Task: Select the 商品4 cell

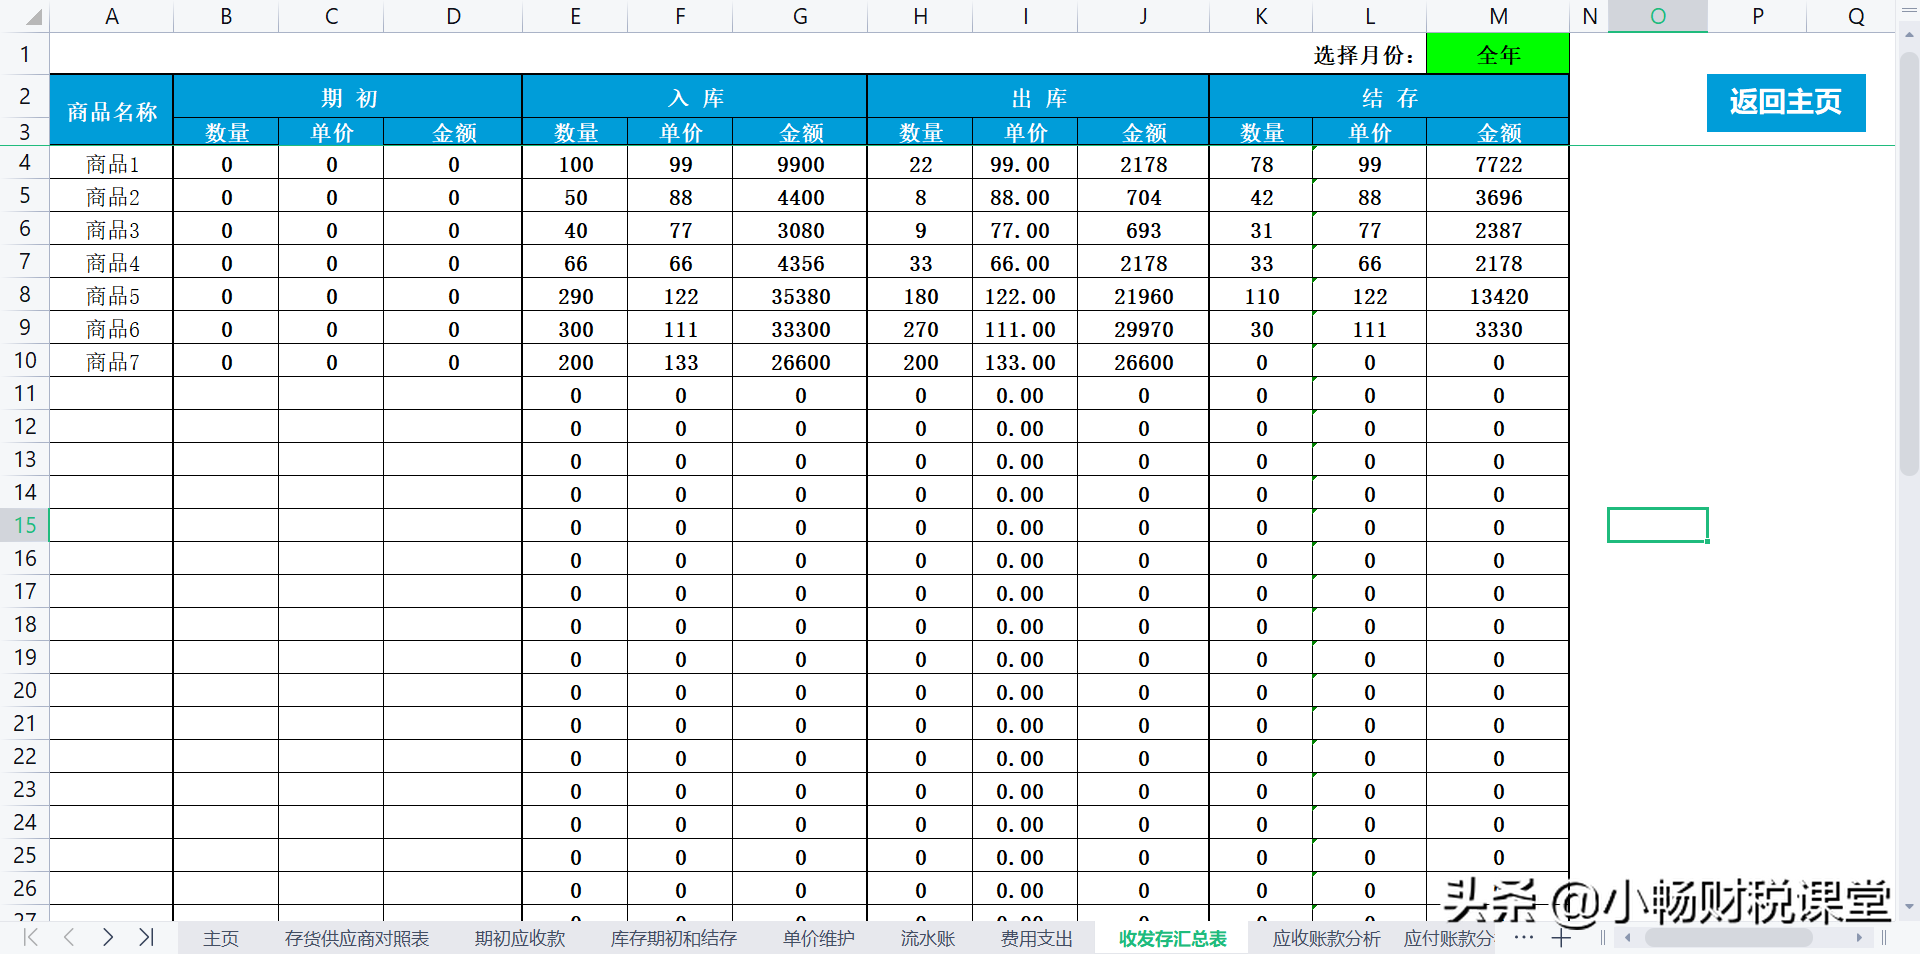Action: click(112, 262)
